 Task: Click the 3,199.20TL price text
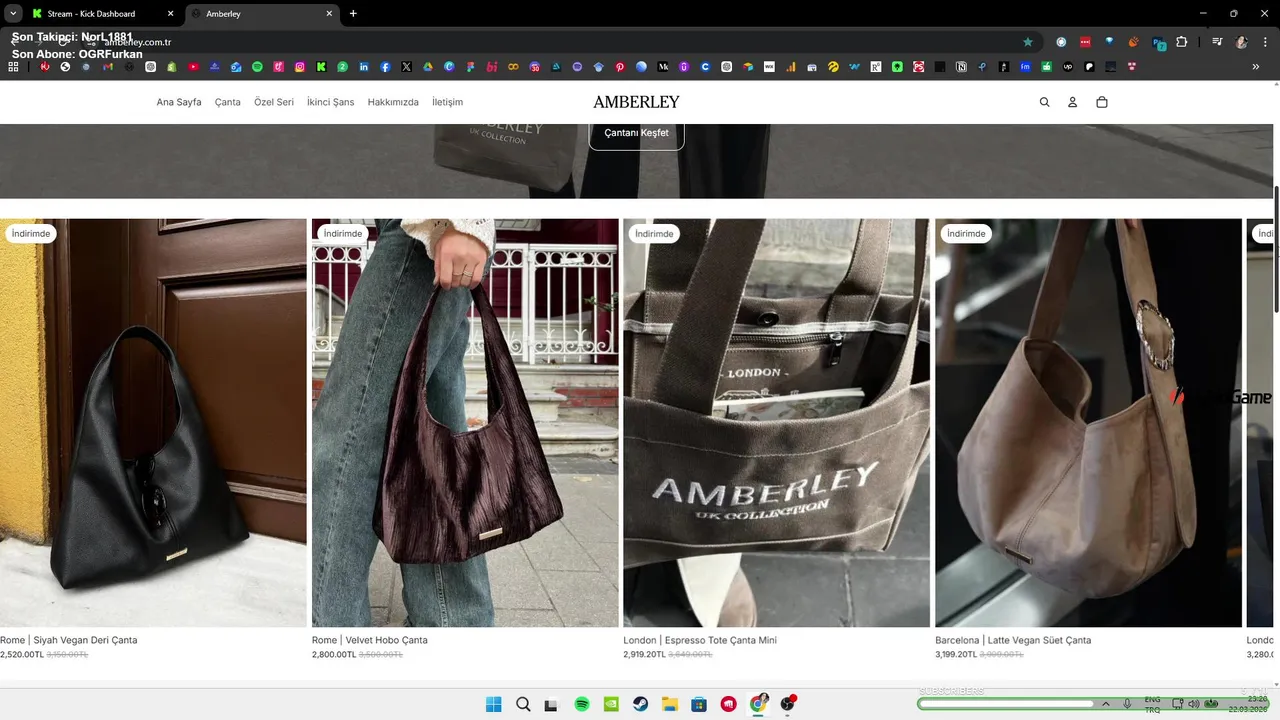(957, 654)
